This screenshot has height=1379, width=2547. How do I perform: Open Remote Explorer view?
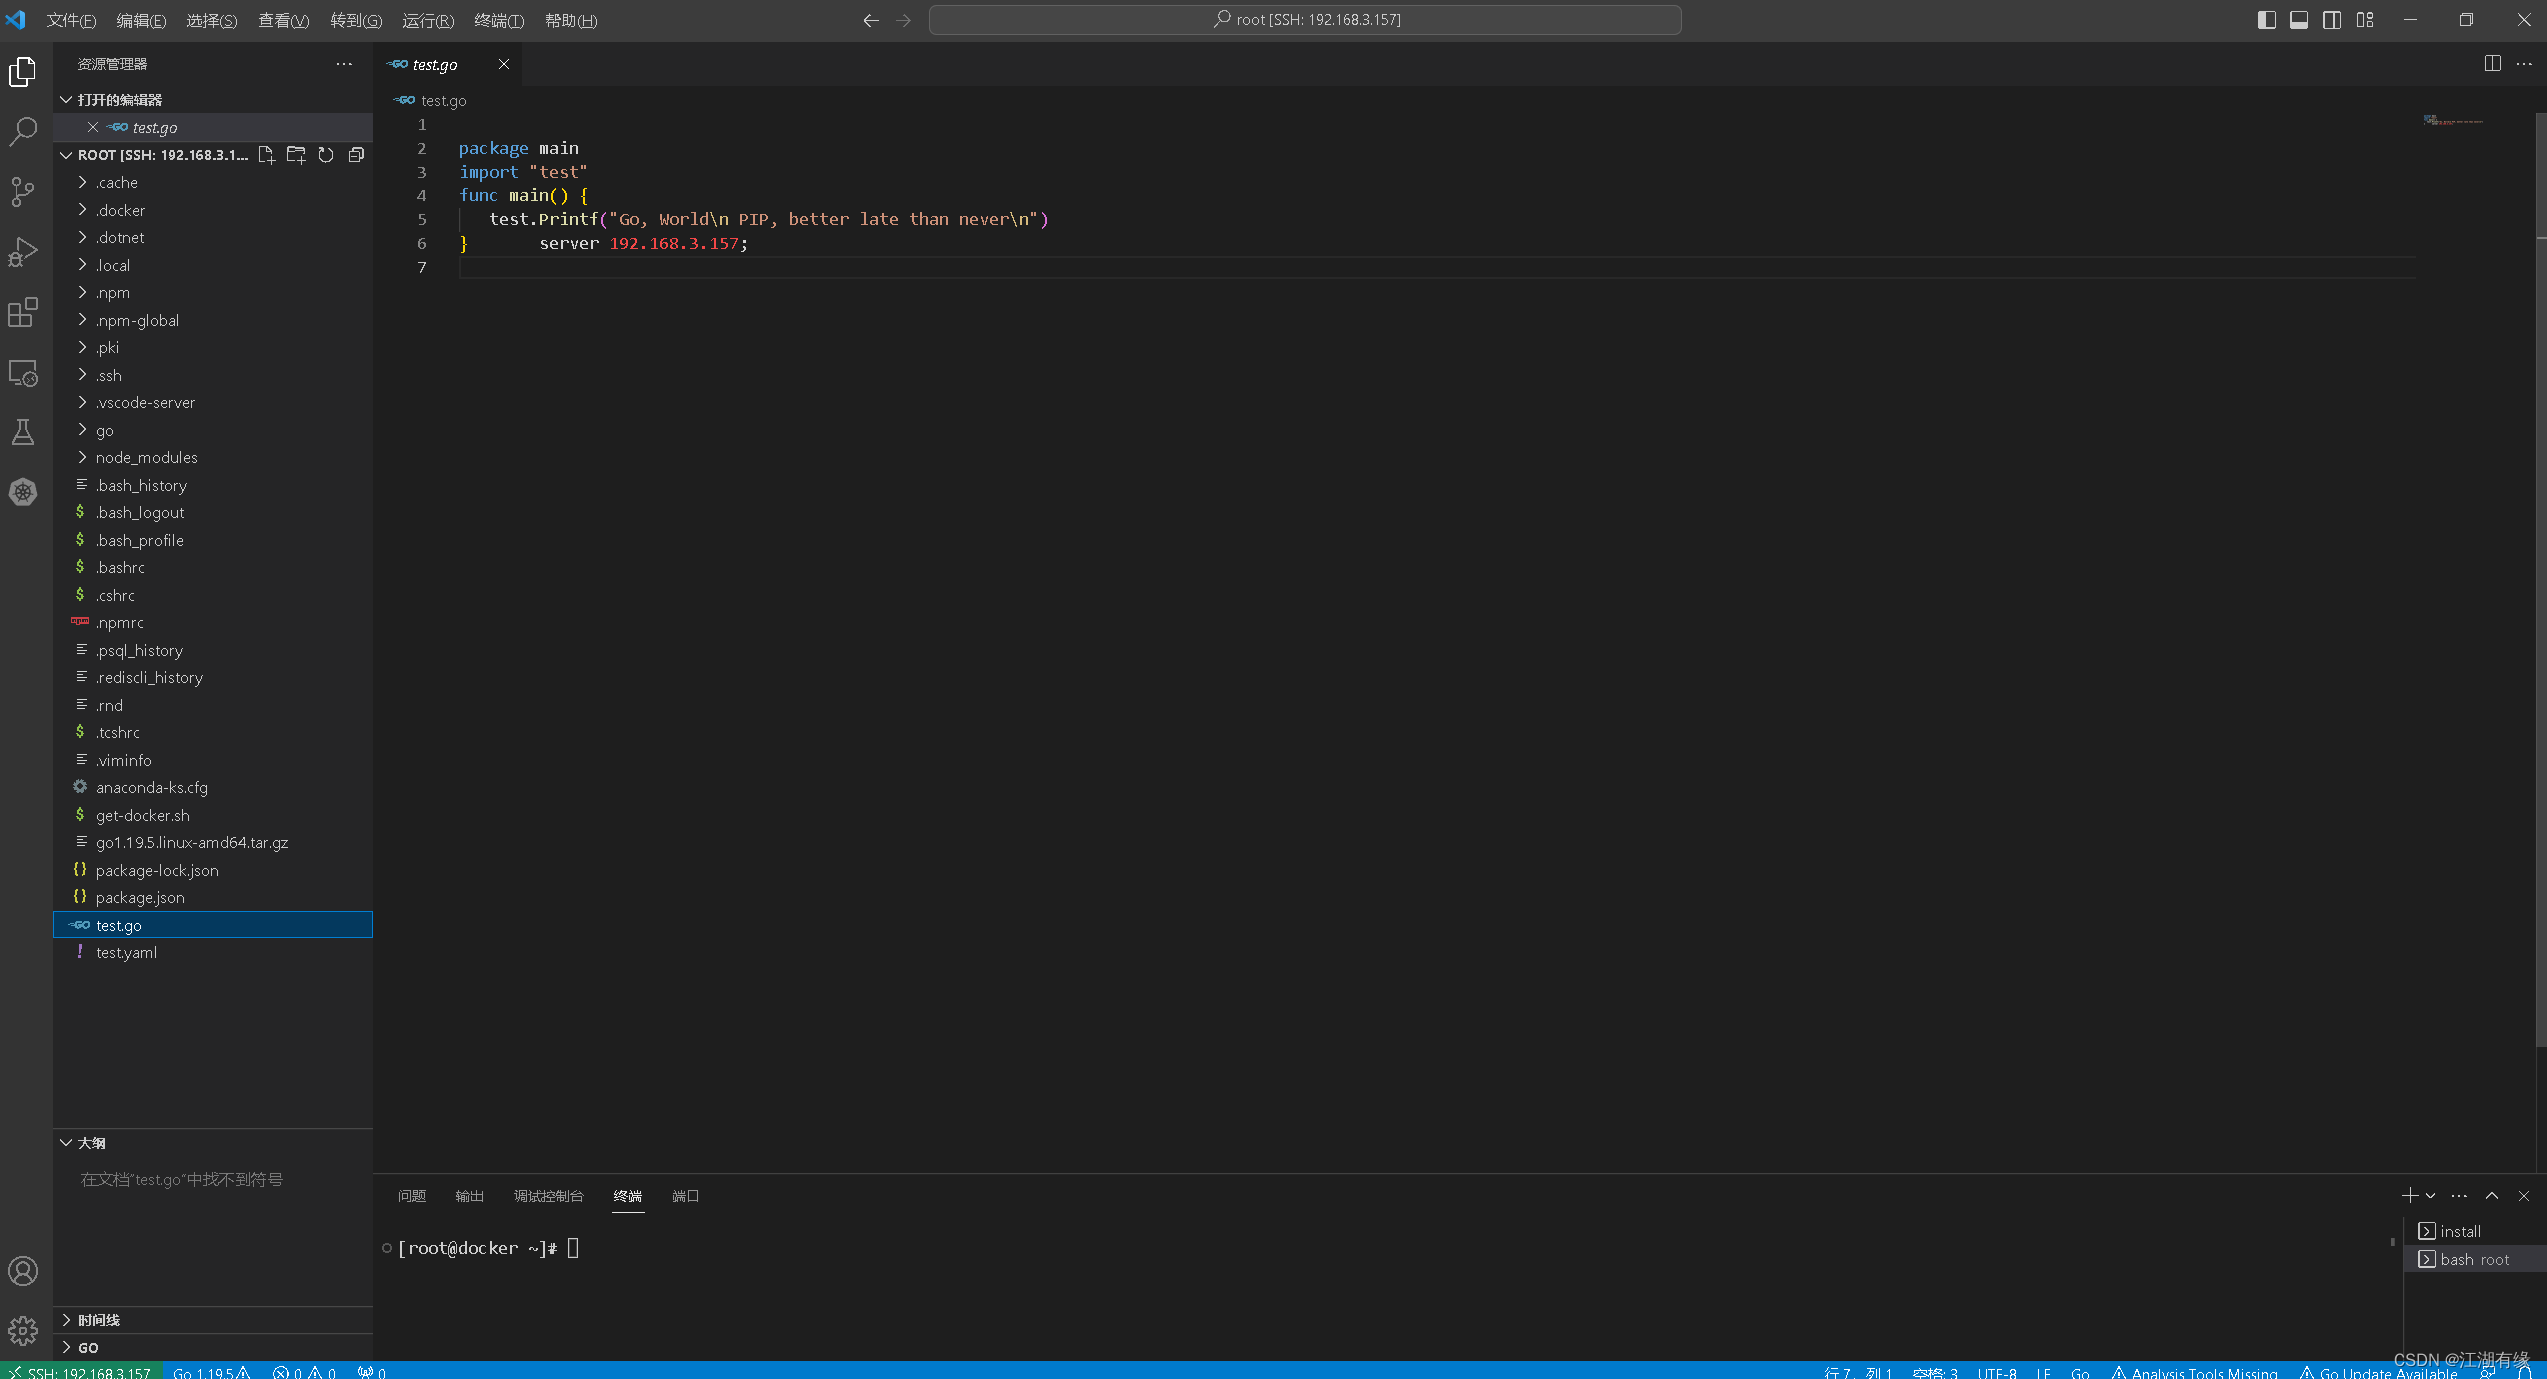(x=23, y=373)
